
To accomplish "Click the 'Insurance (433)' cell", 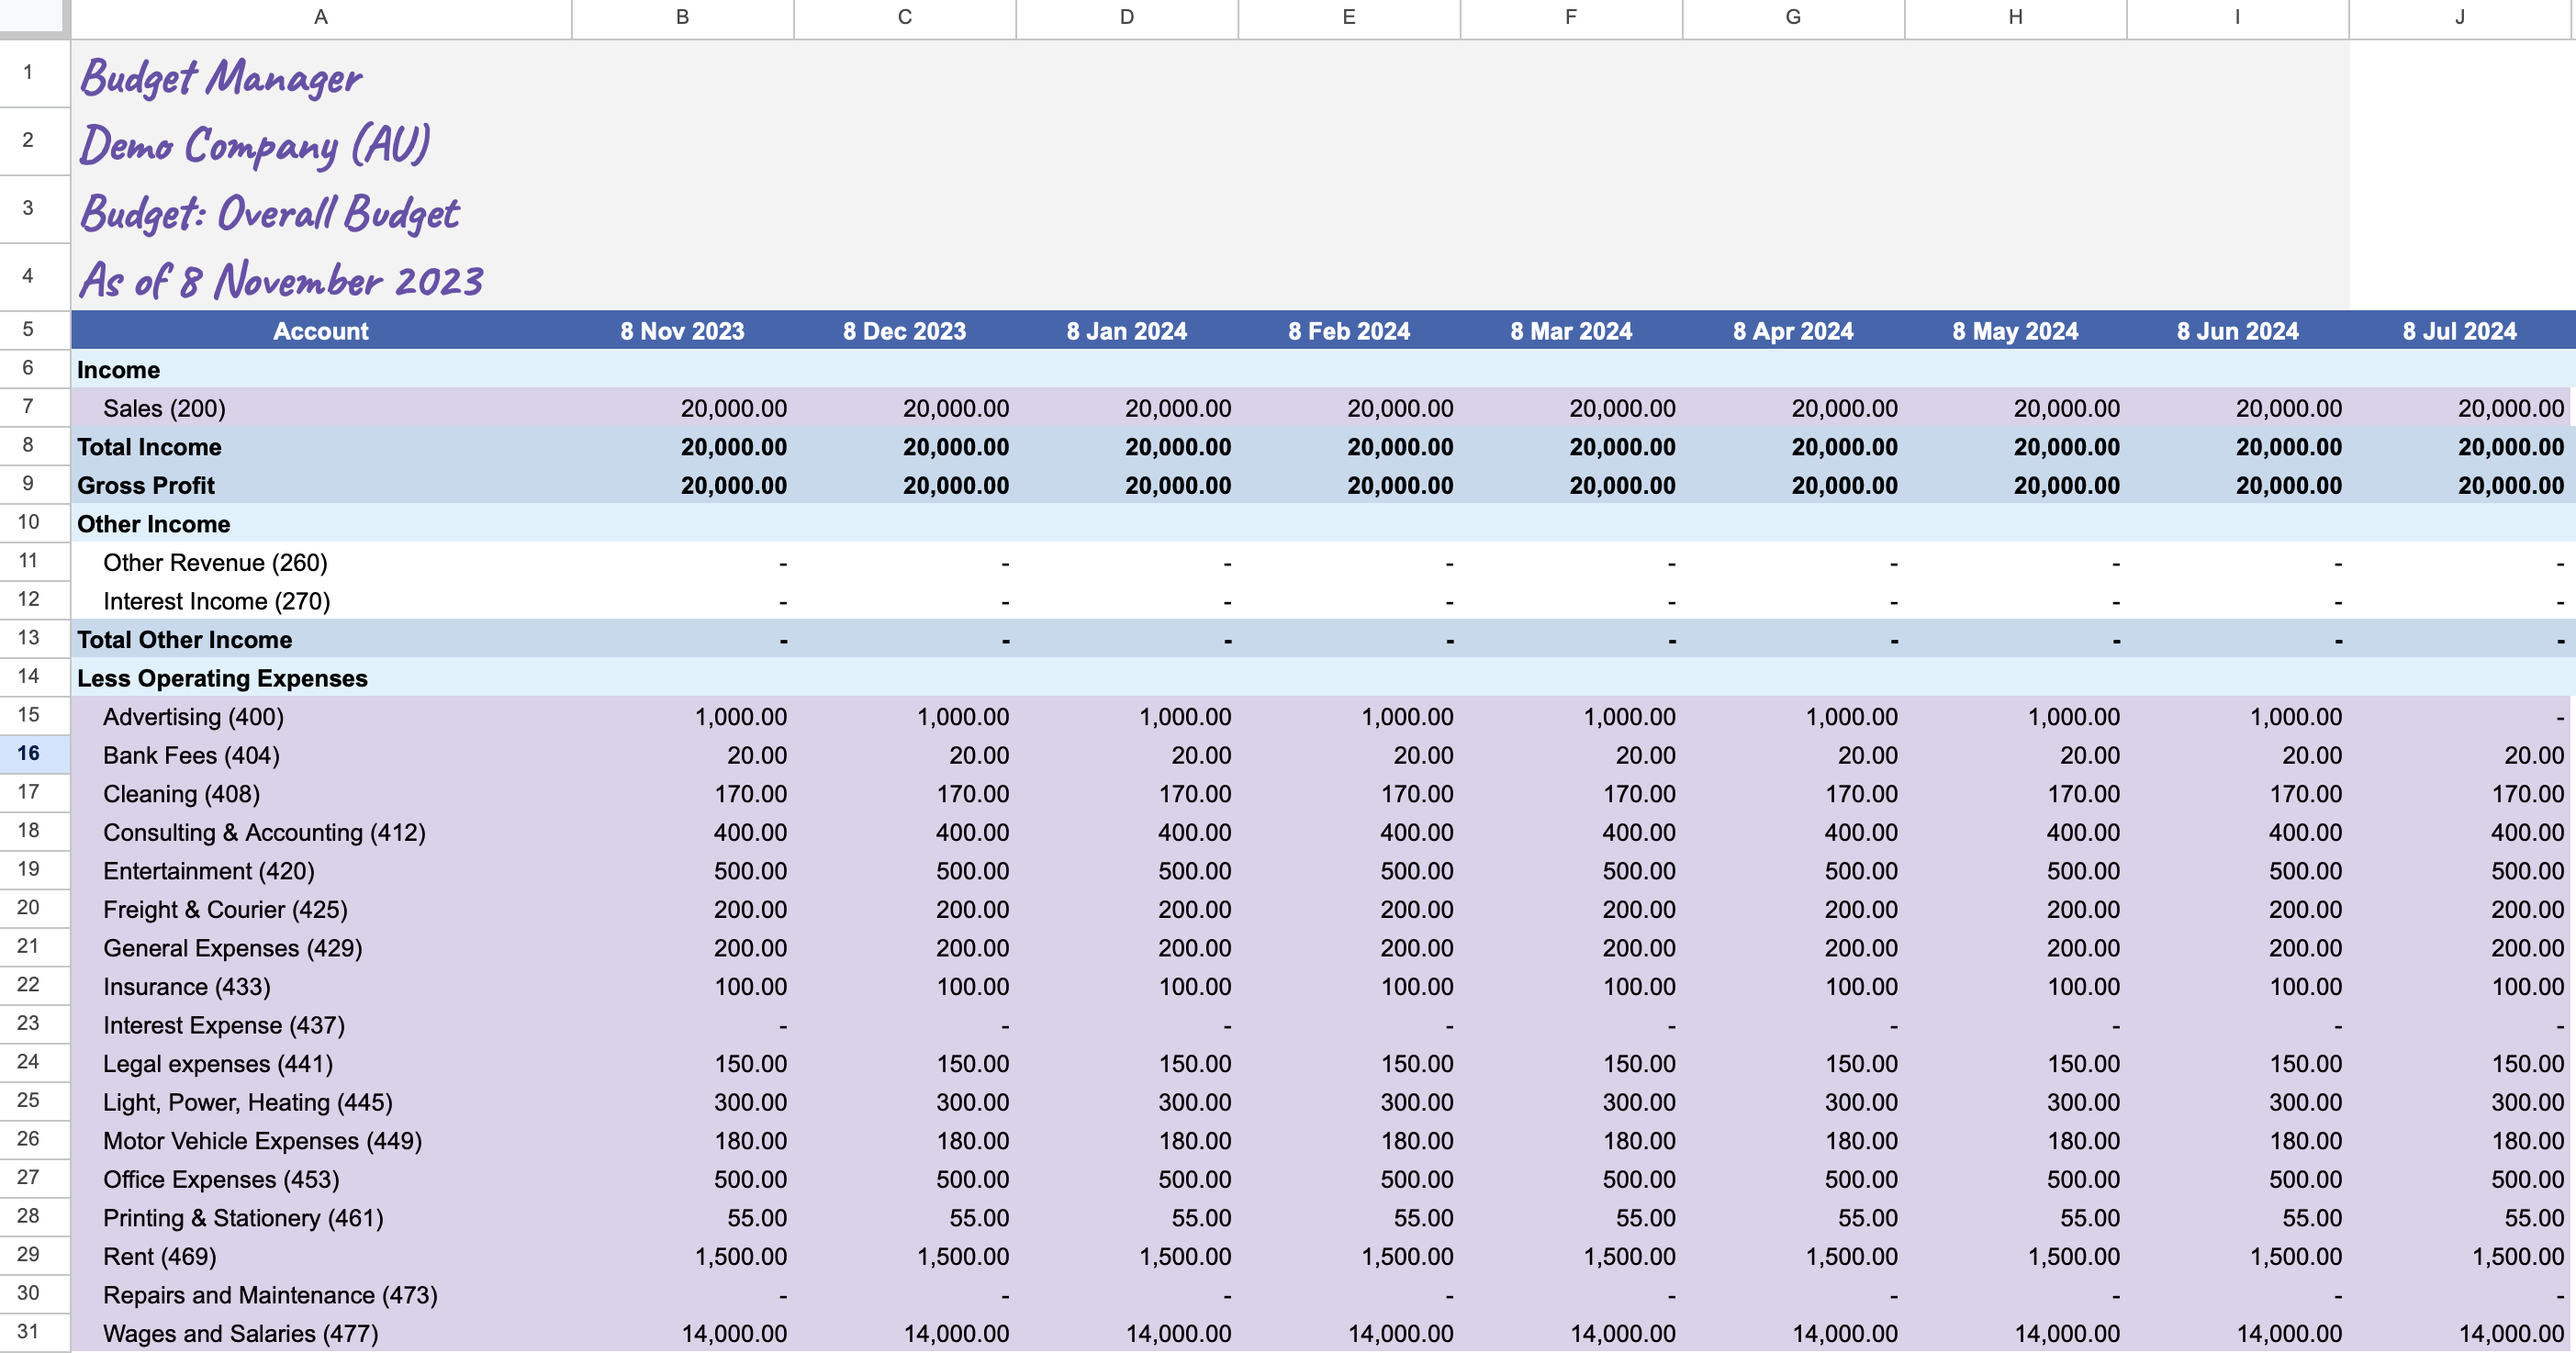I will coord(321,986).
